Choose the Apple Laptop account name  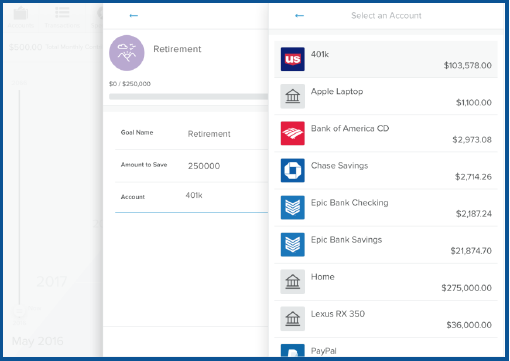point(337,91)
